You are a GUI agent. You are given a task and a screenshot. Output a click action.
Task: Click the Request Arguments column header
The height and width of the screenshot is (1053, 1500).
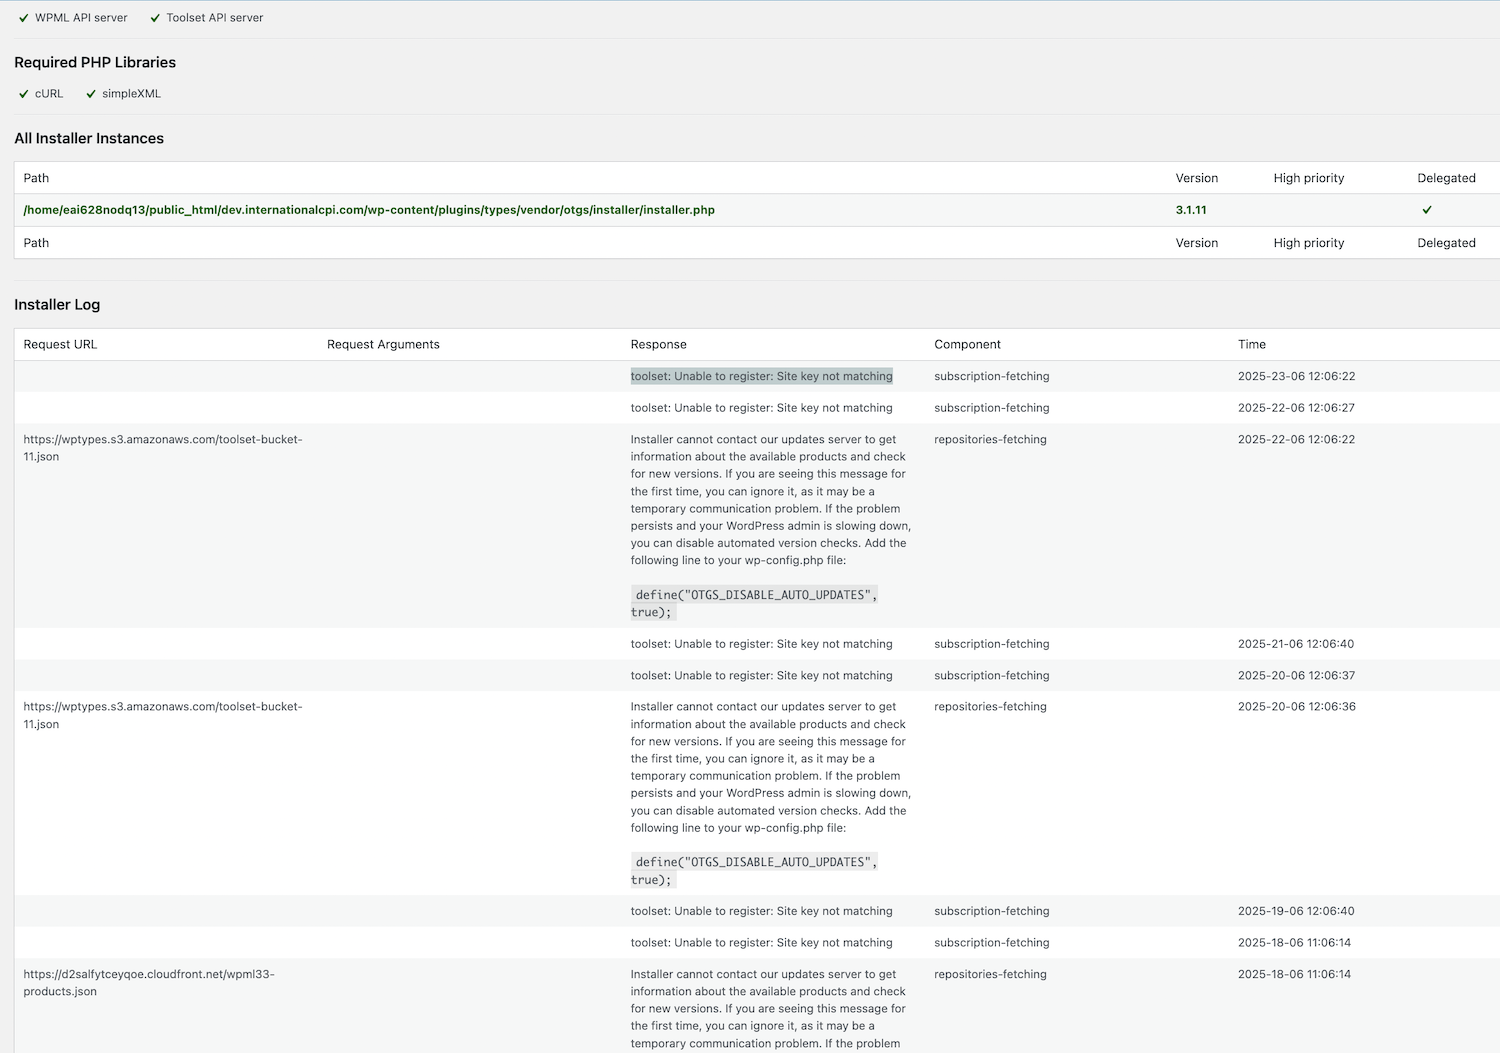click(x=383, y=344)
